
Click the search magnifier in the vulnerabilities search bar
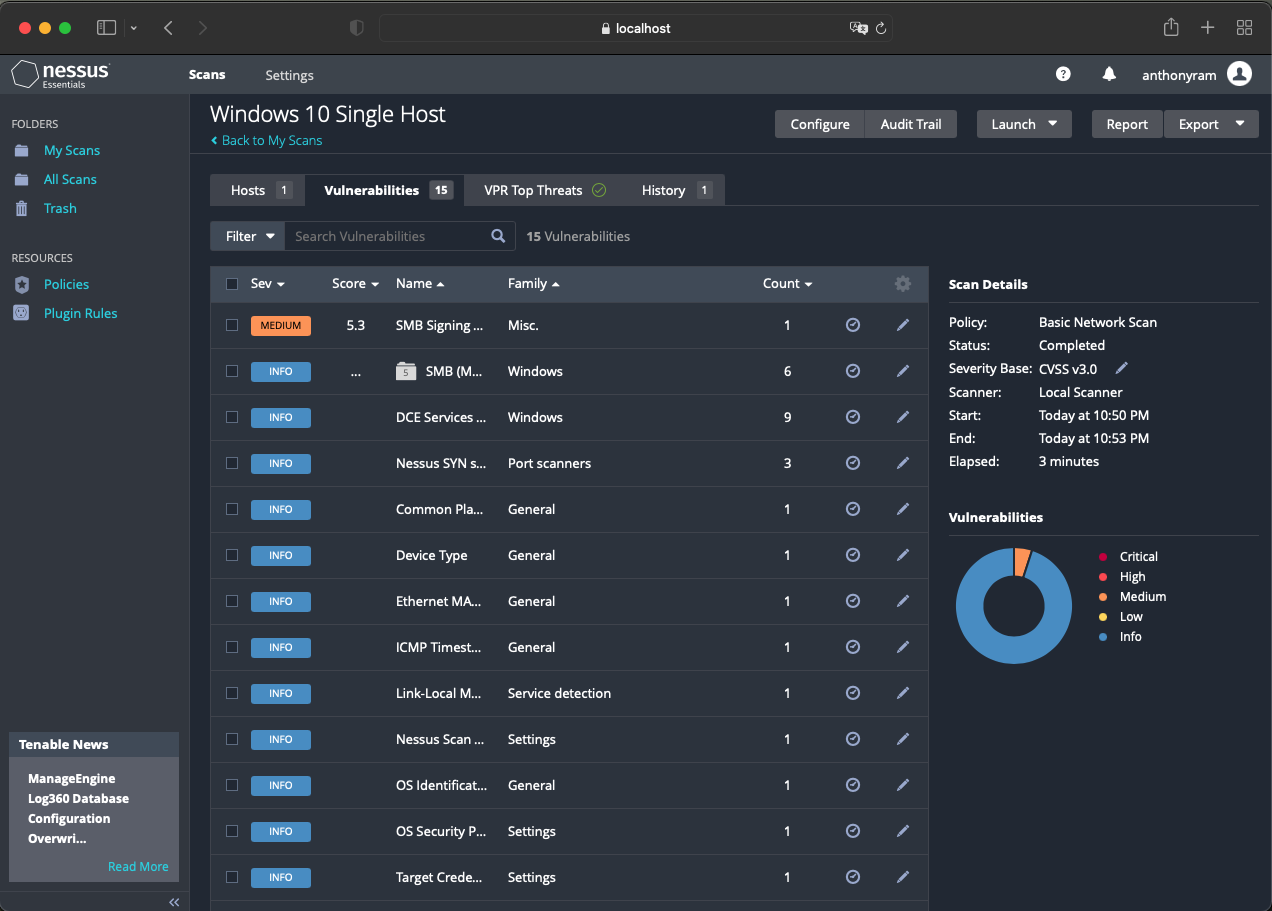pos(498,236)
